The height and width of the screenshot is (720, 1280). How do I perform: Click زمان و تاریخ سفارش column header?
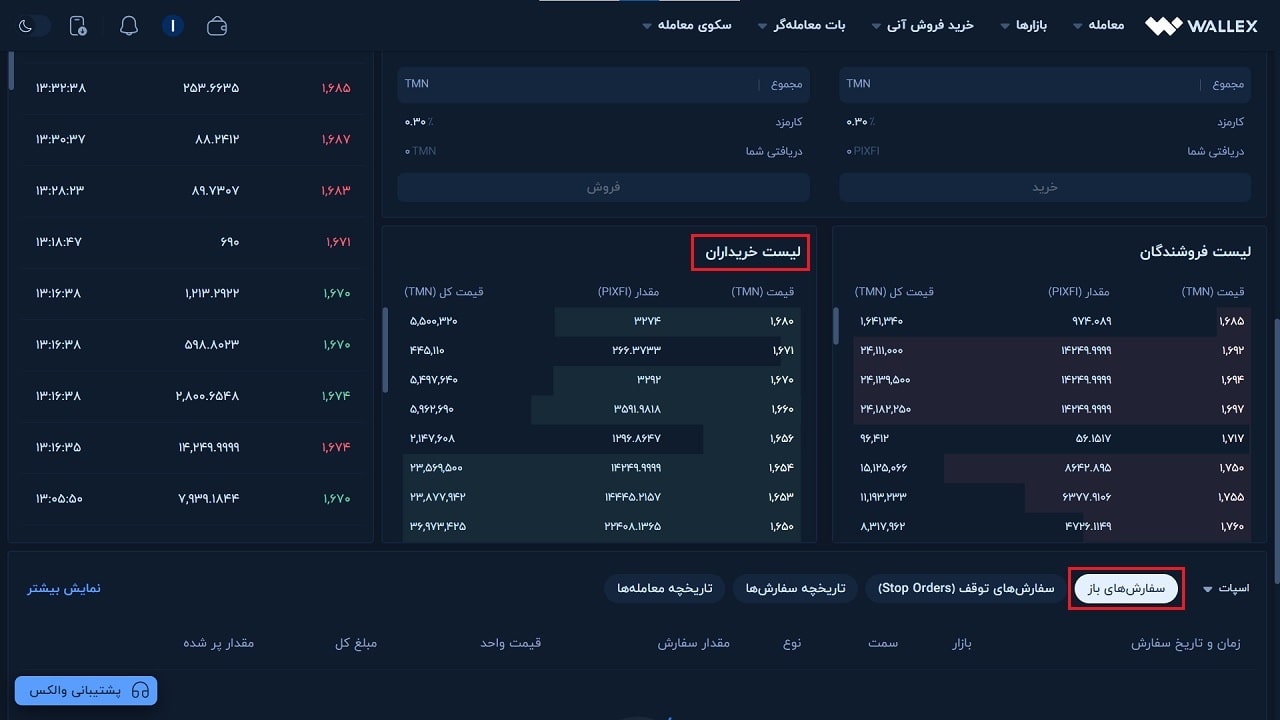pyautogui.click(x=1185, y=643)
